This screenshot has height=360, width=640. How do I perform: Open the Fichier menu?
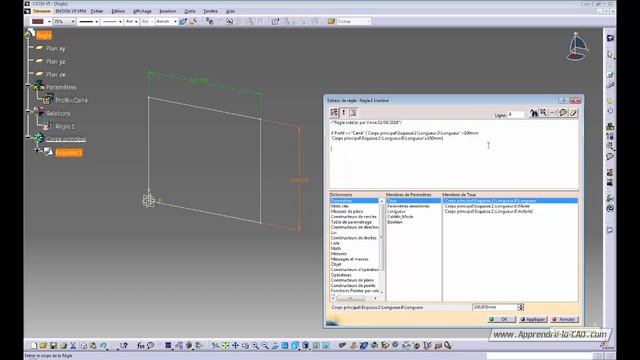click(97, 11)
